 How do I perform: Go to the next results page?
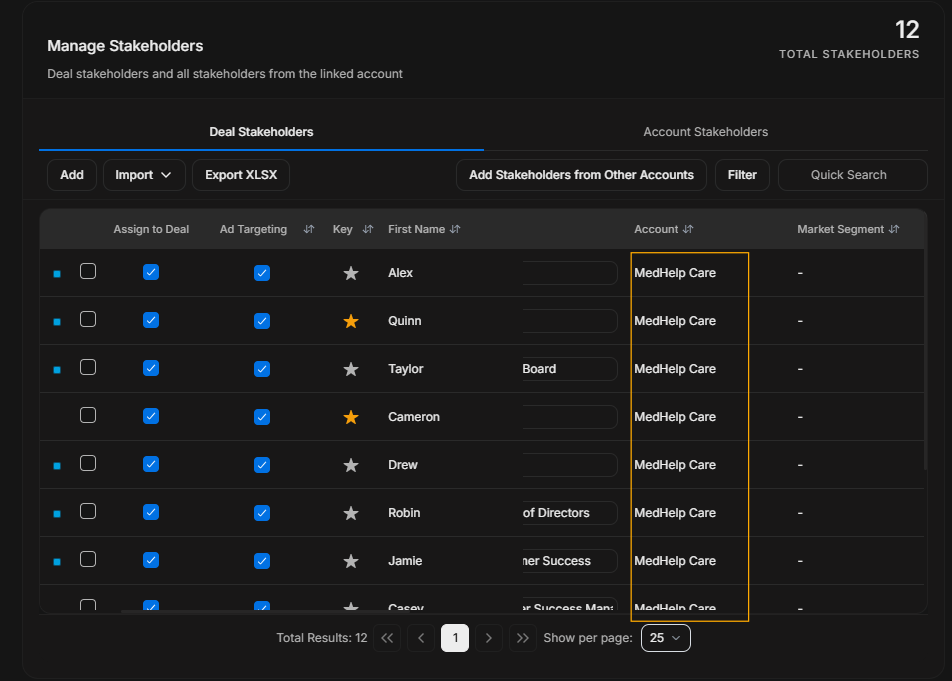[x=489, y=638]
